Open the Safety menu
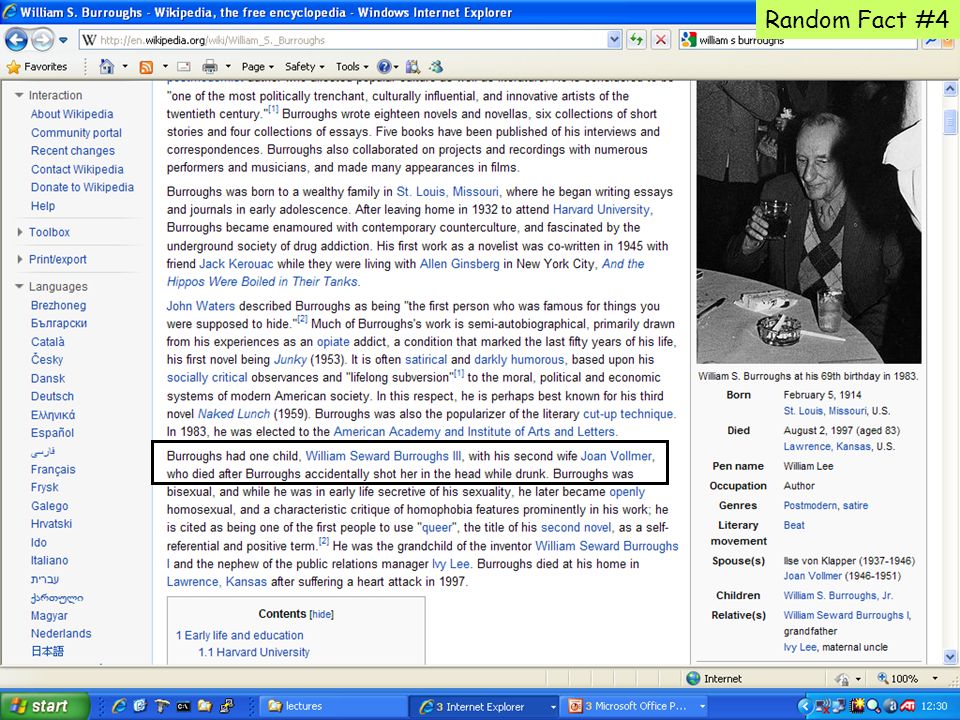Image resolution: width=960 pixels, height=720 pixels. [x=304, y=67]
